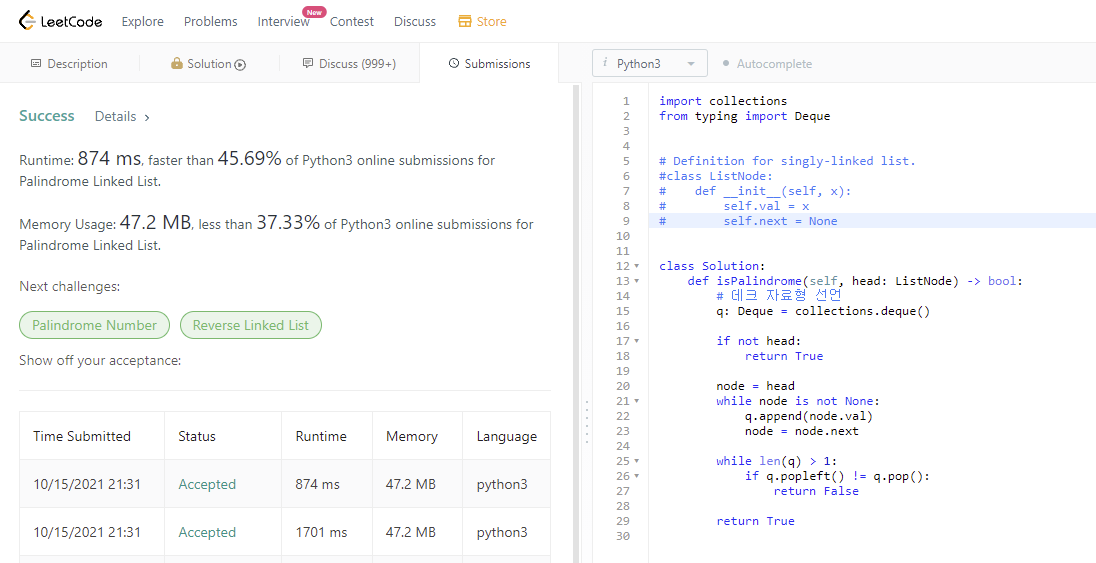Click the Solution lock icon
The height and width of the screenshot is (563, 1096).
[177, 64]
